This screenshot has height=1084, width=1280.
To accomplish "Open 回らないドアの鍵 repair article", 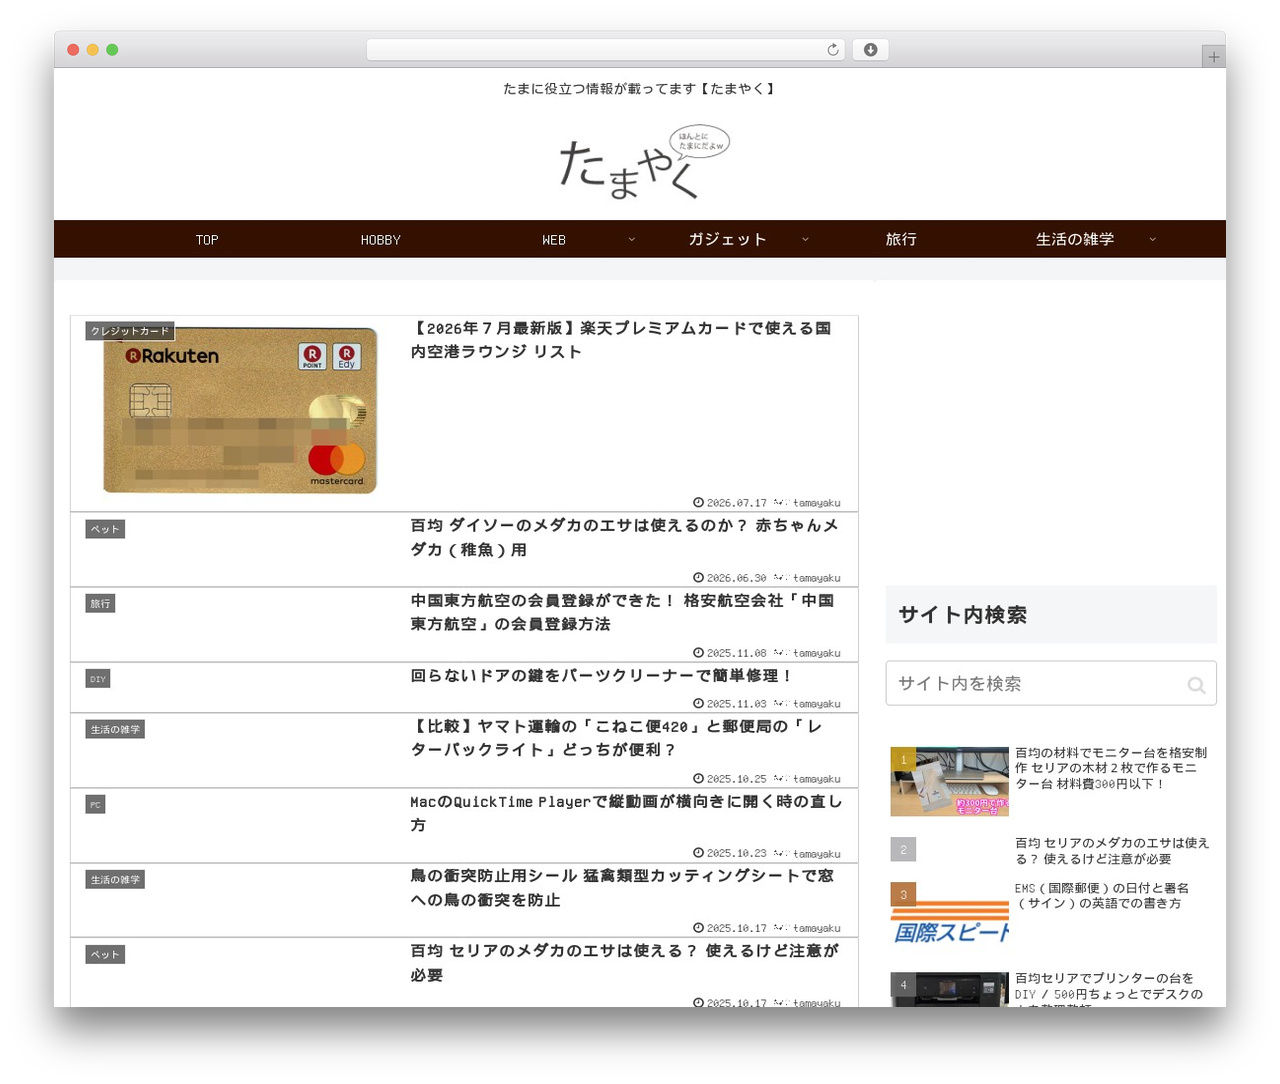I will tap(601, 676).
